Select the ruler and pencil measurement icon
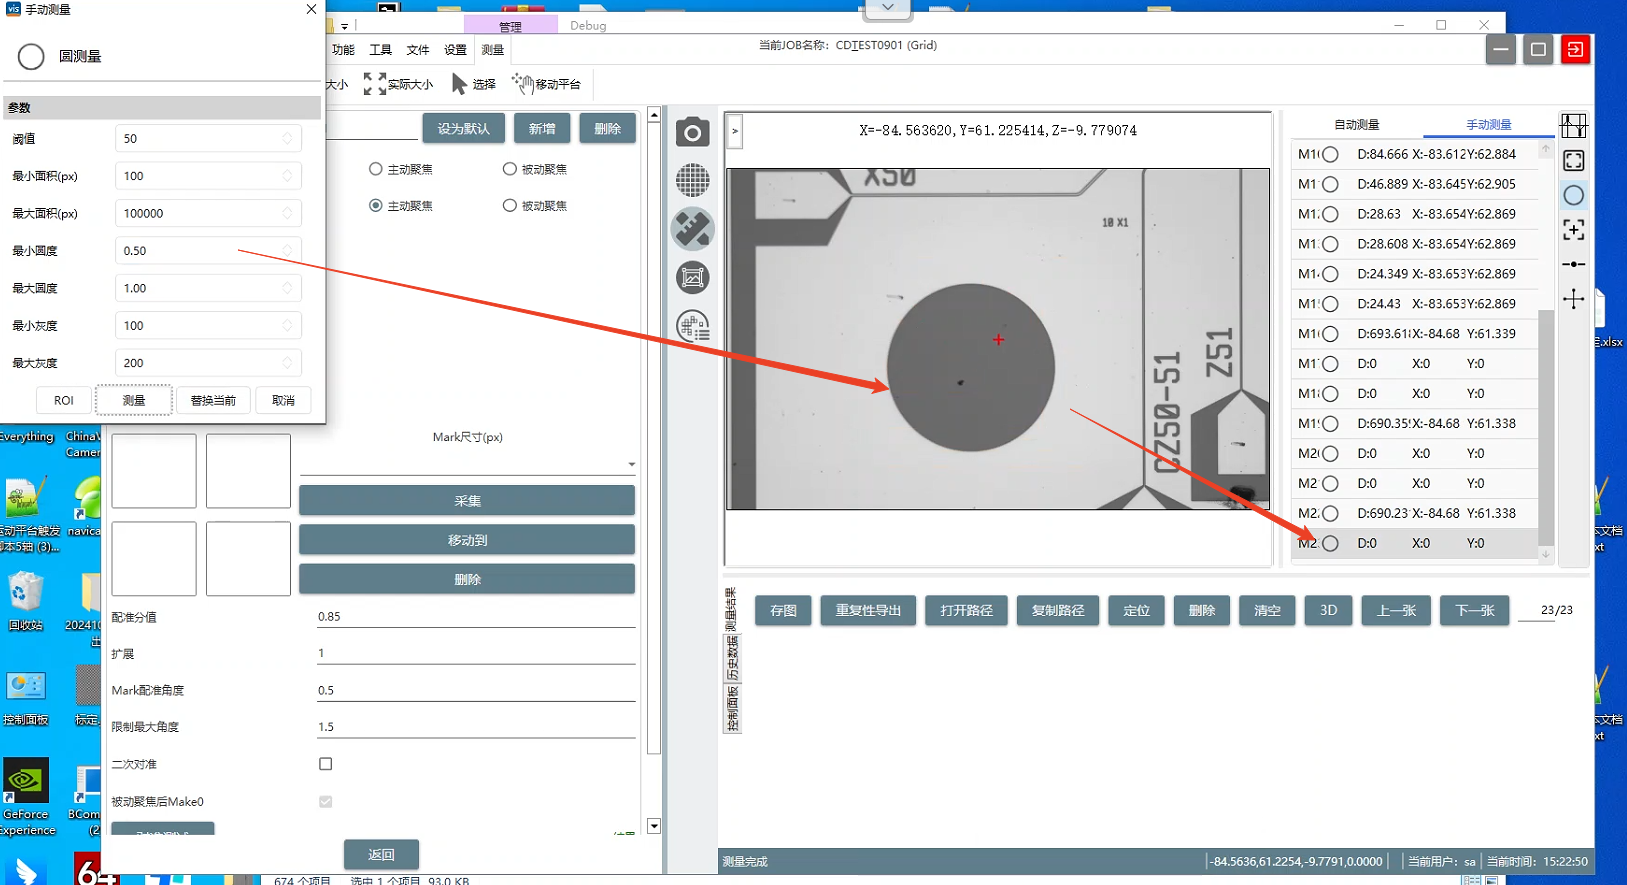 click(x=692, y=229)
